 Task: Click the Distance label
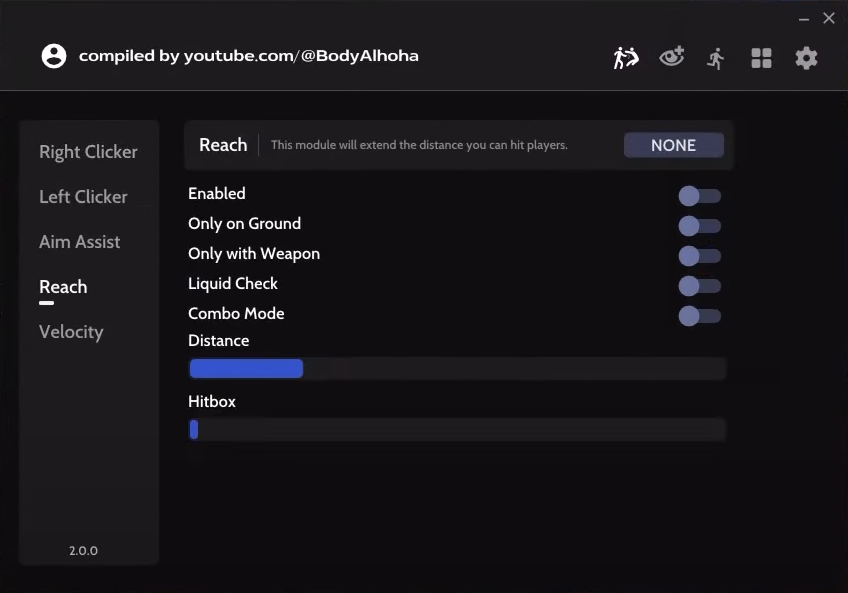tap(218, 340)
